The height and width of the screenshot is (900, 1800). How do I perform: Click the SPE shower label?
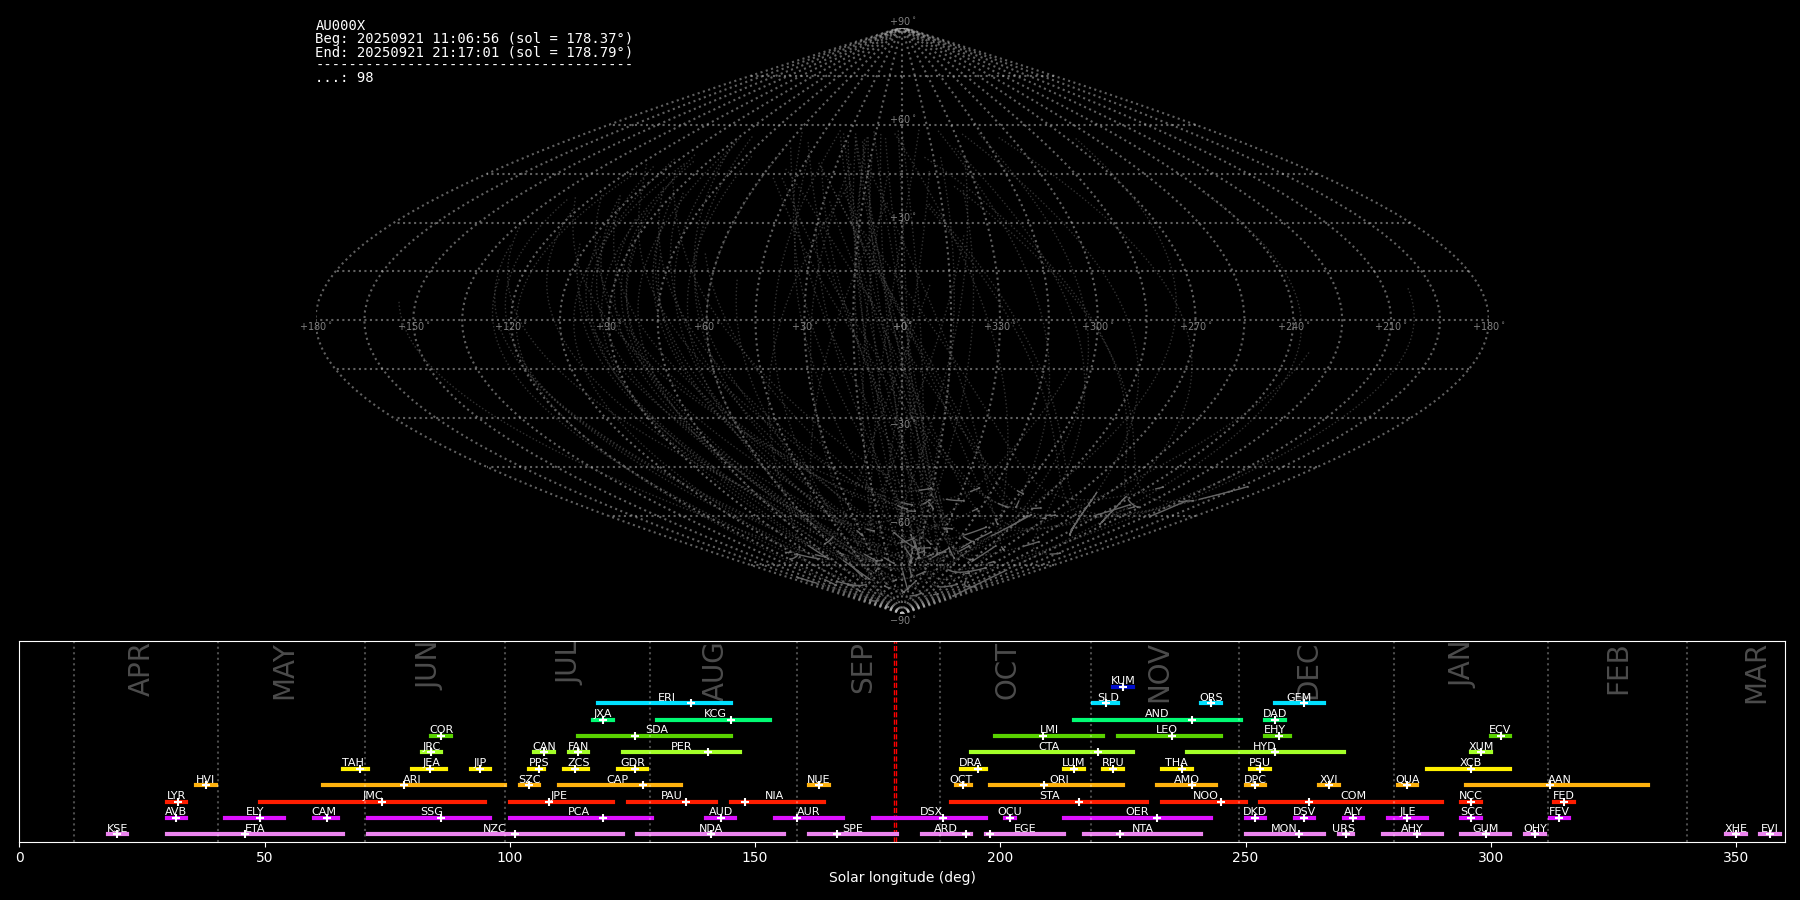[852, 829]
